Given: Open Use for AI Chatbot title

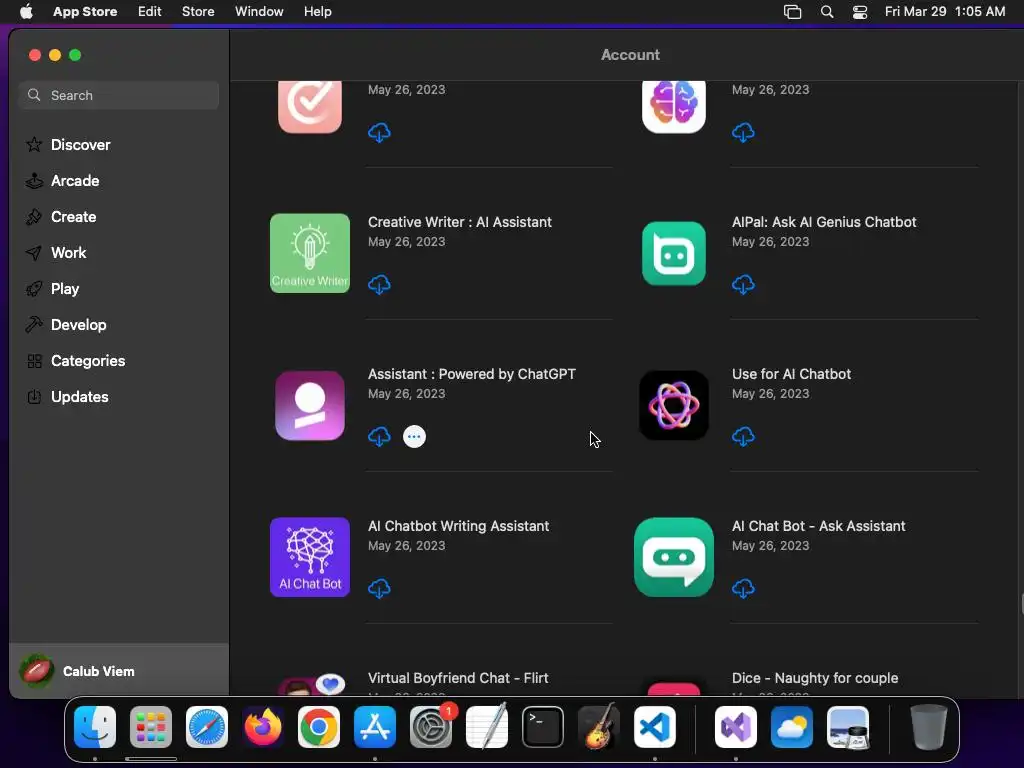Looking at the screenshot, I should [x=792, y=374].
